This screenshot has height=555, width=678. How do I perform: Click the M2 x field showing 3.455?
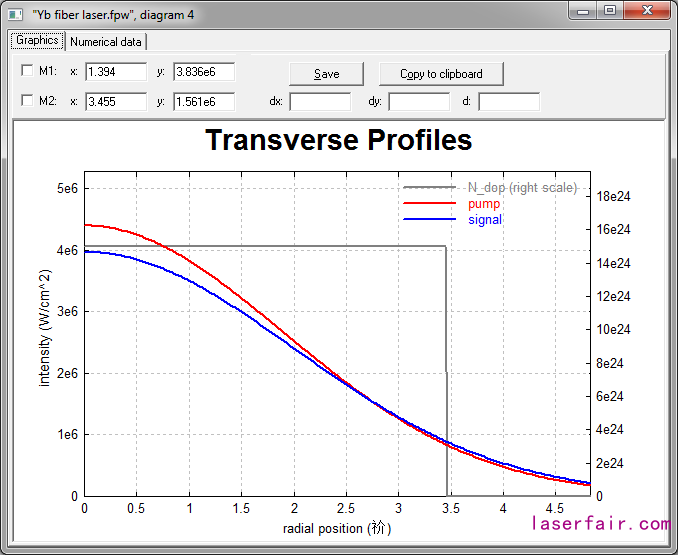point(116,102)
